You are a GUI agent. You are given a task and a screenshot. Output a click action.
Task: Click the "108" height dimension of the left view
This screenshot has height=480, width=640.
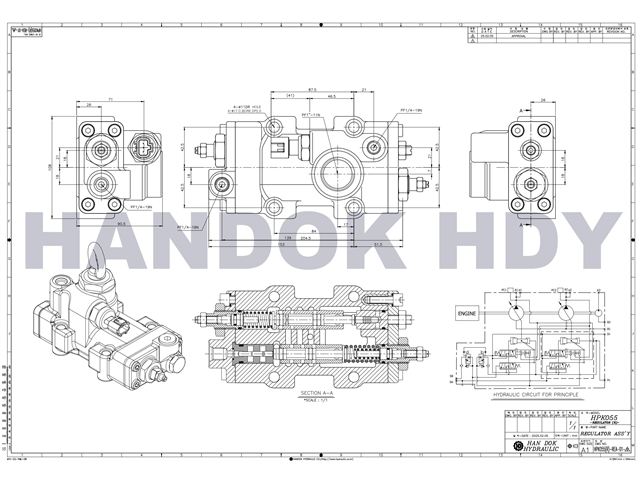[x=51, y=167]
